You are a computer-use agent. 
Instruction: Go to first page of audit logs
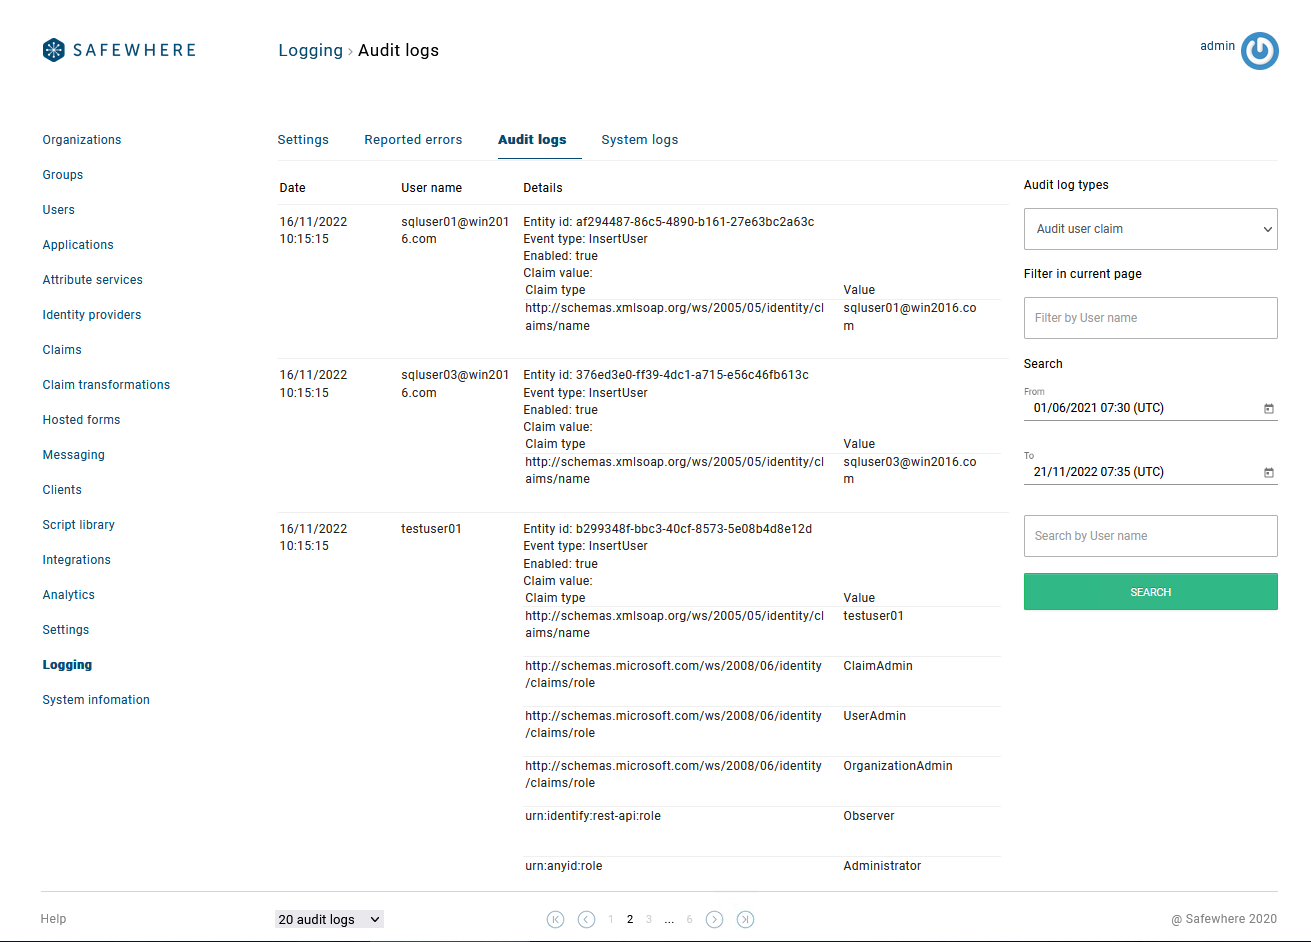(x=556, y=919)
